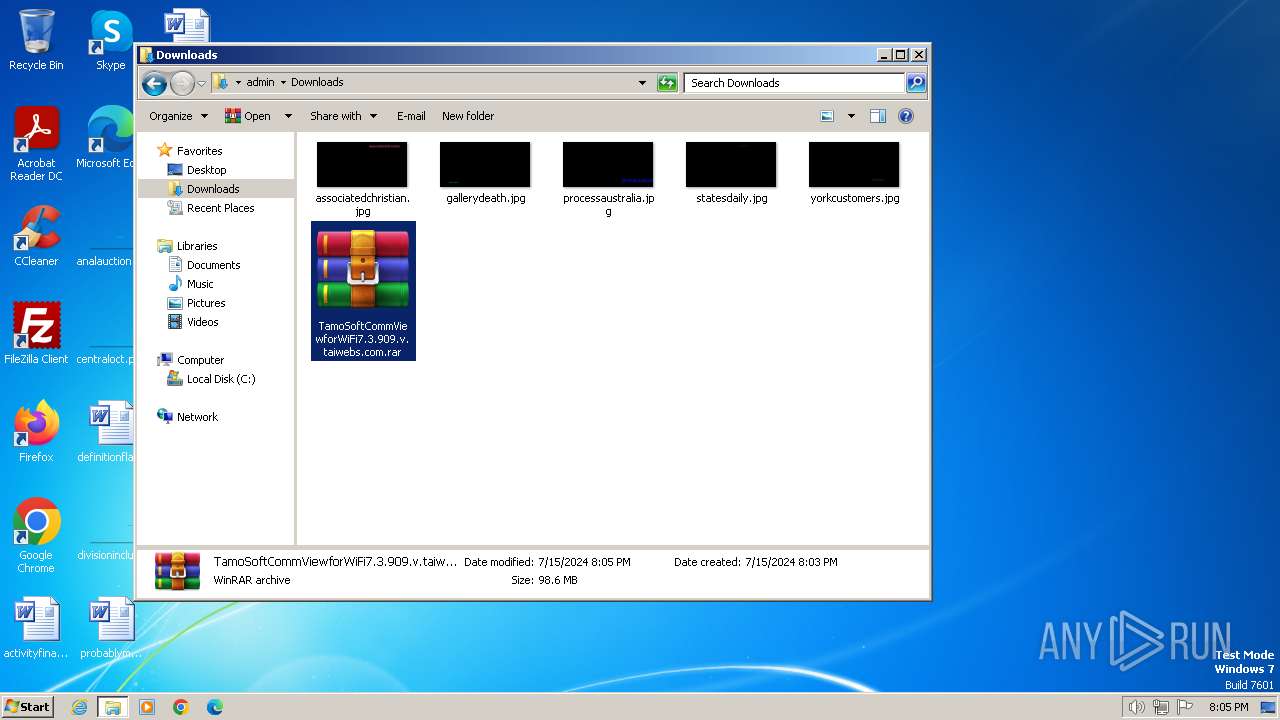Select Recent Places under Favorites
The height and width of the screenshot is (720, 1280).
pyautogui.click(x=220, y=208)
